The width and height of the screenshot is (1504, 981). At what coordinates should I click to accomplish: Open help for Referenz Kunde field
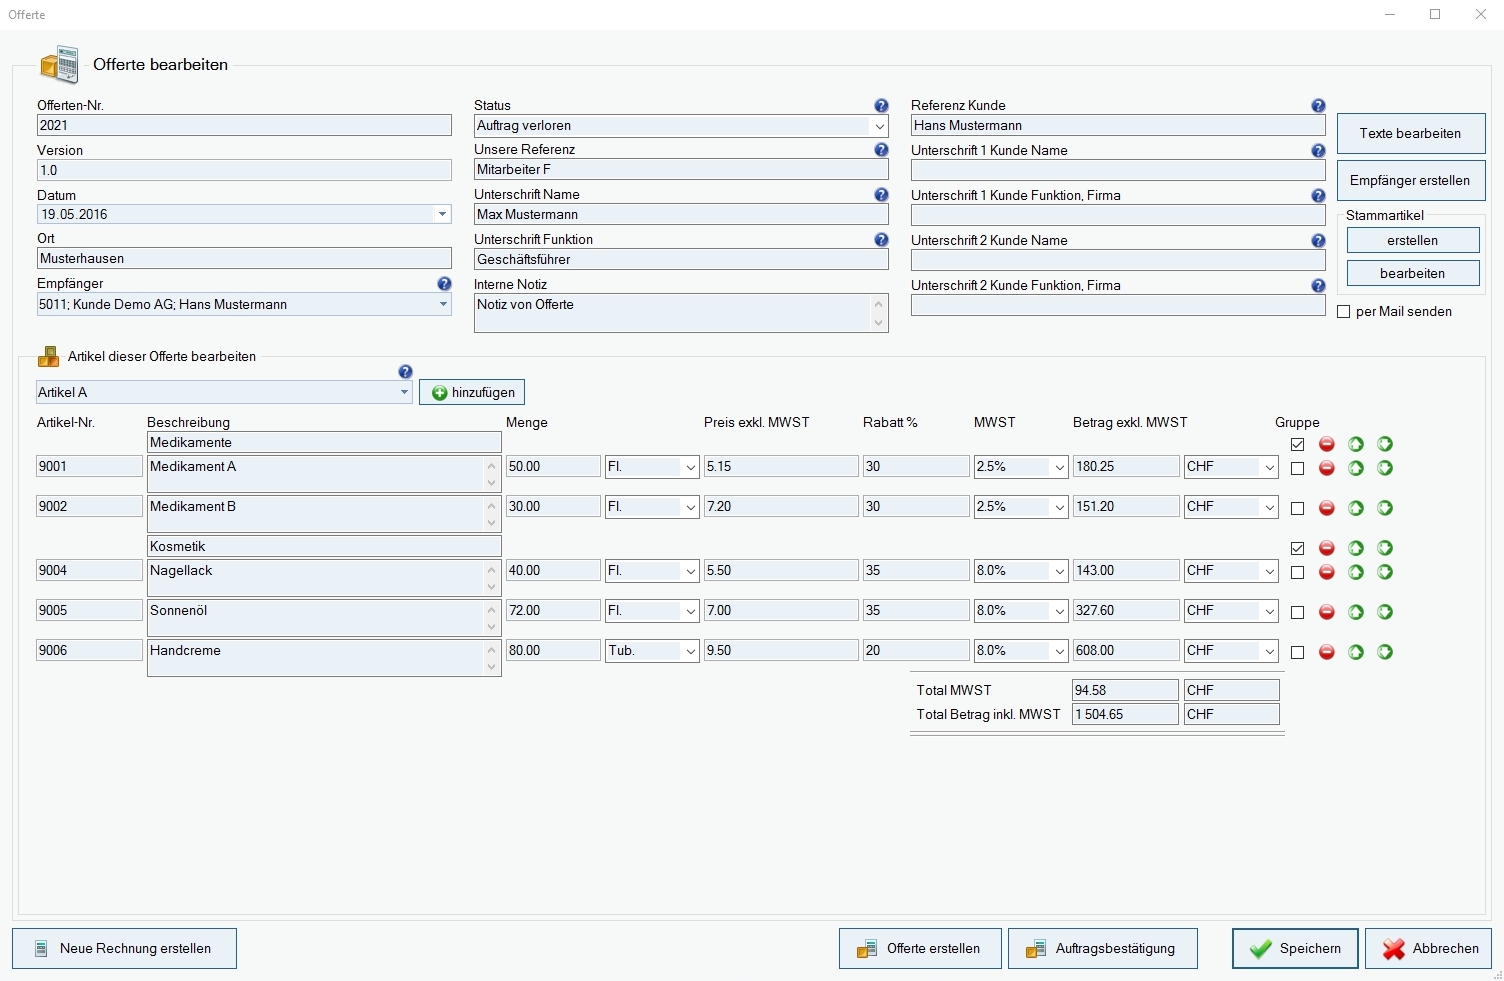[x=1318, y=106]
